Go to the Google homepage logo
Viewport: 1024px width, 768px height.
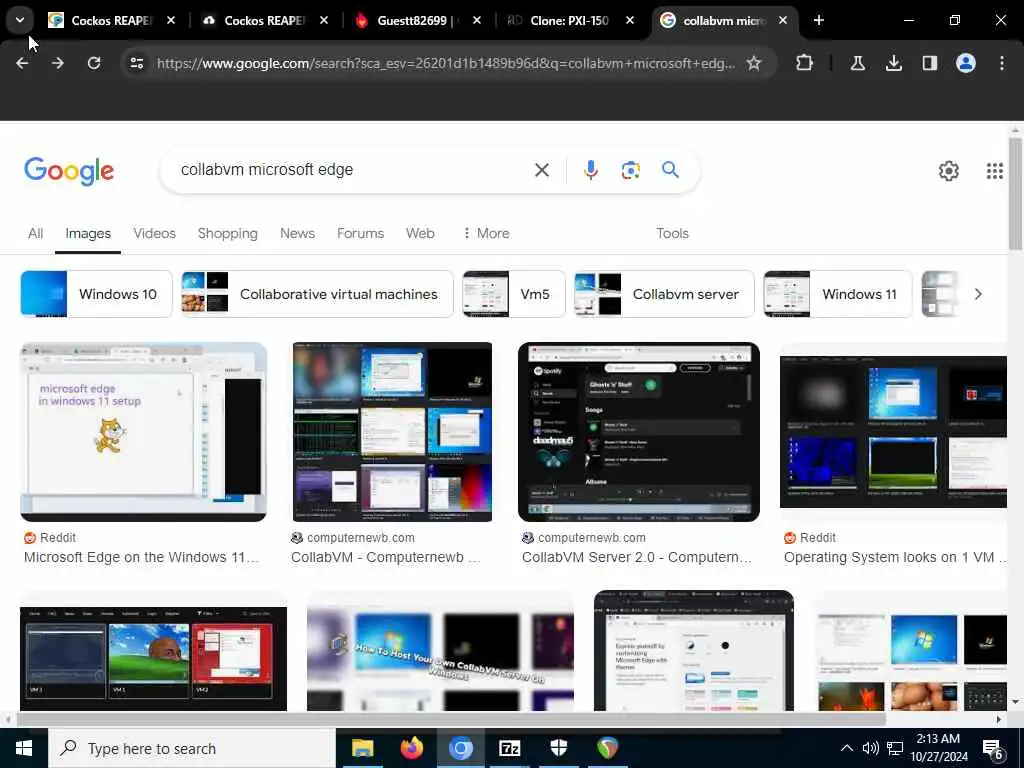click(x=69, y=170)
